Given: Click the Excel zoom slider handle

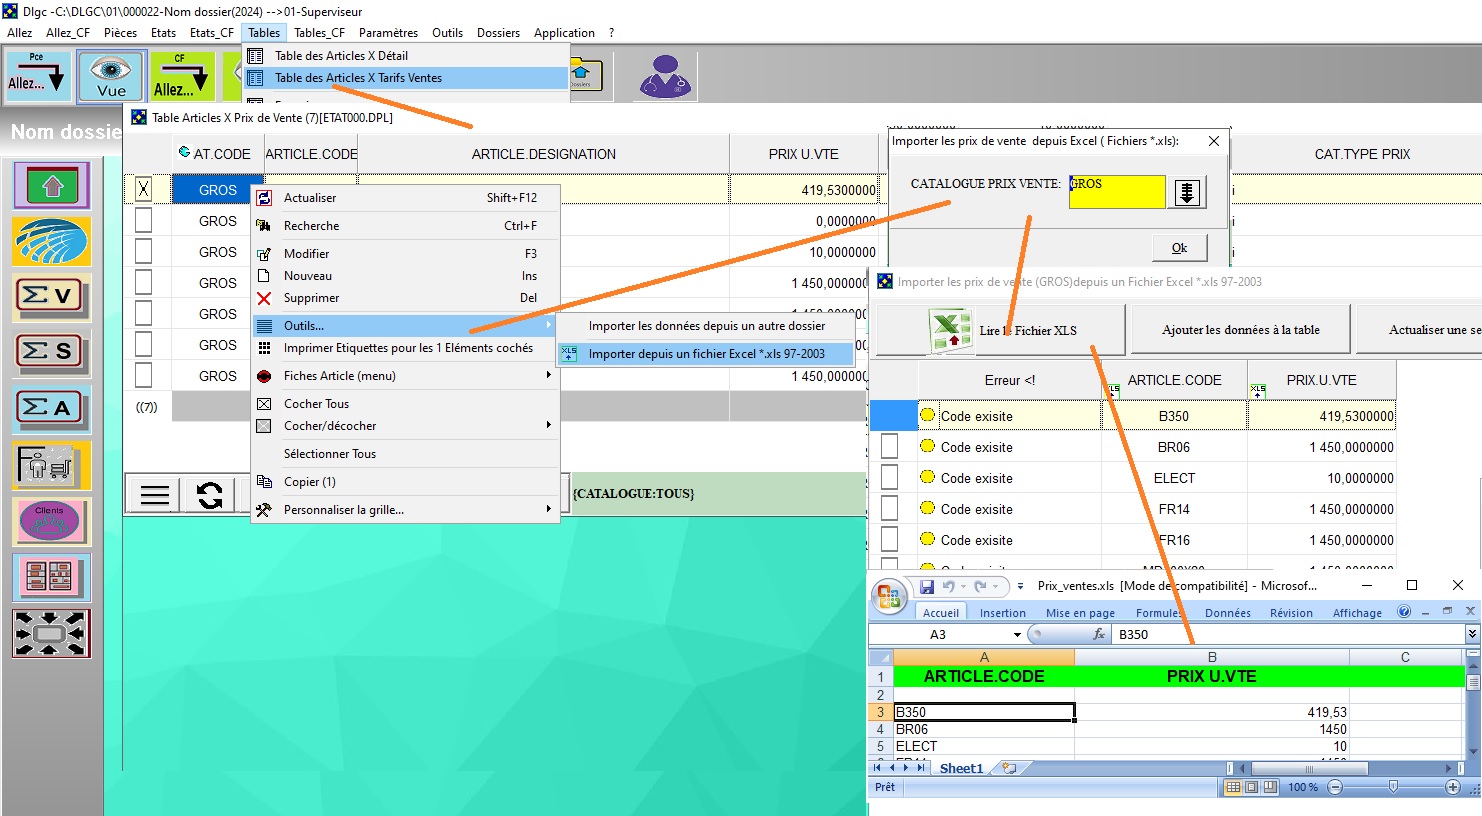Looking at the screenshot, I should (1393, 787).
